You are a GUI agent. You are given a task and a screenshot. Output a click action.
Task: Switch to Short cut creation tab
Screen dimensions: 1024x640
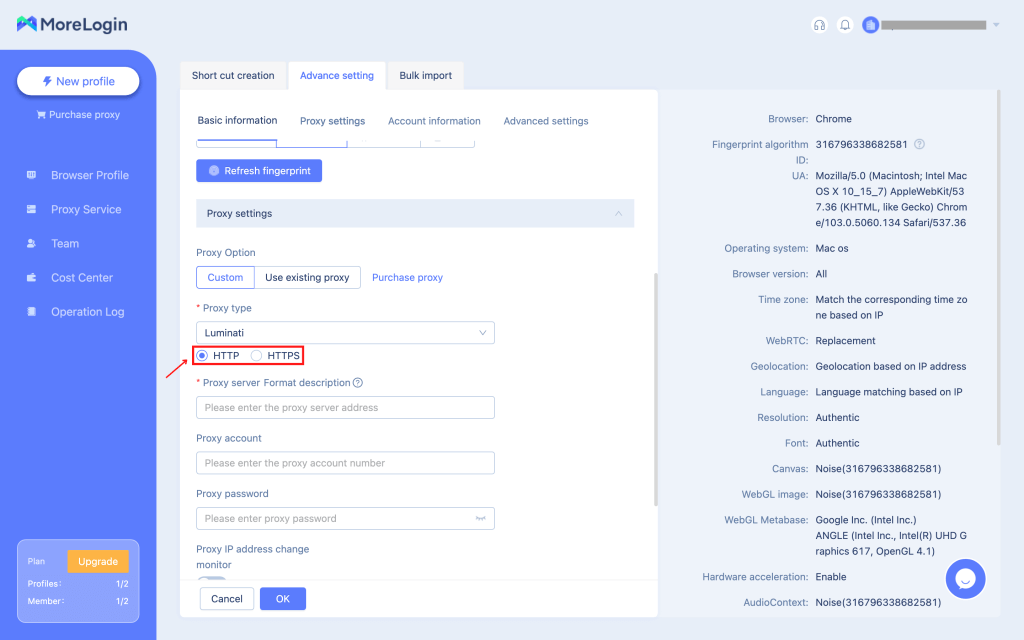click(x=233, y=76)
